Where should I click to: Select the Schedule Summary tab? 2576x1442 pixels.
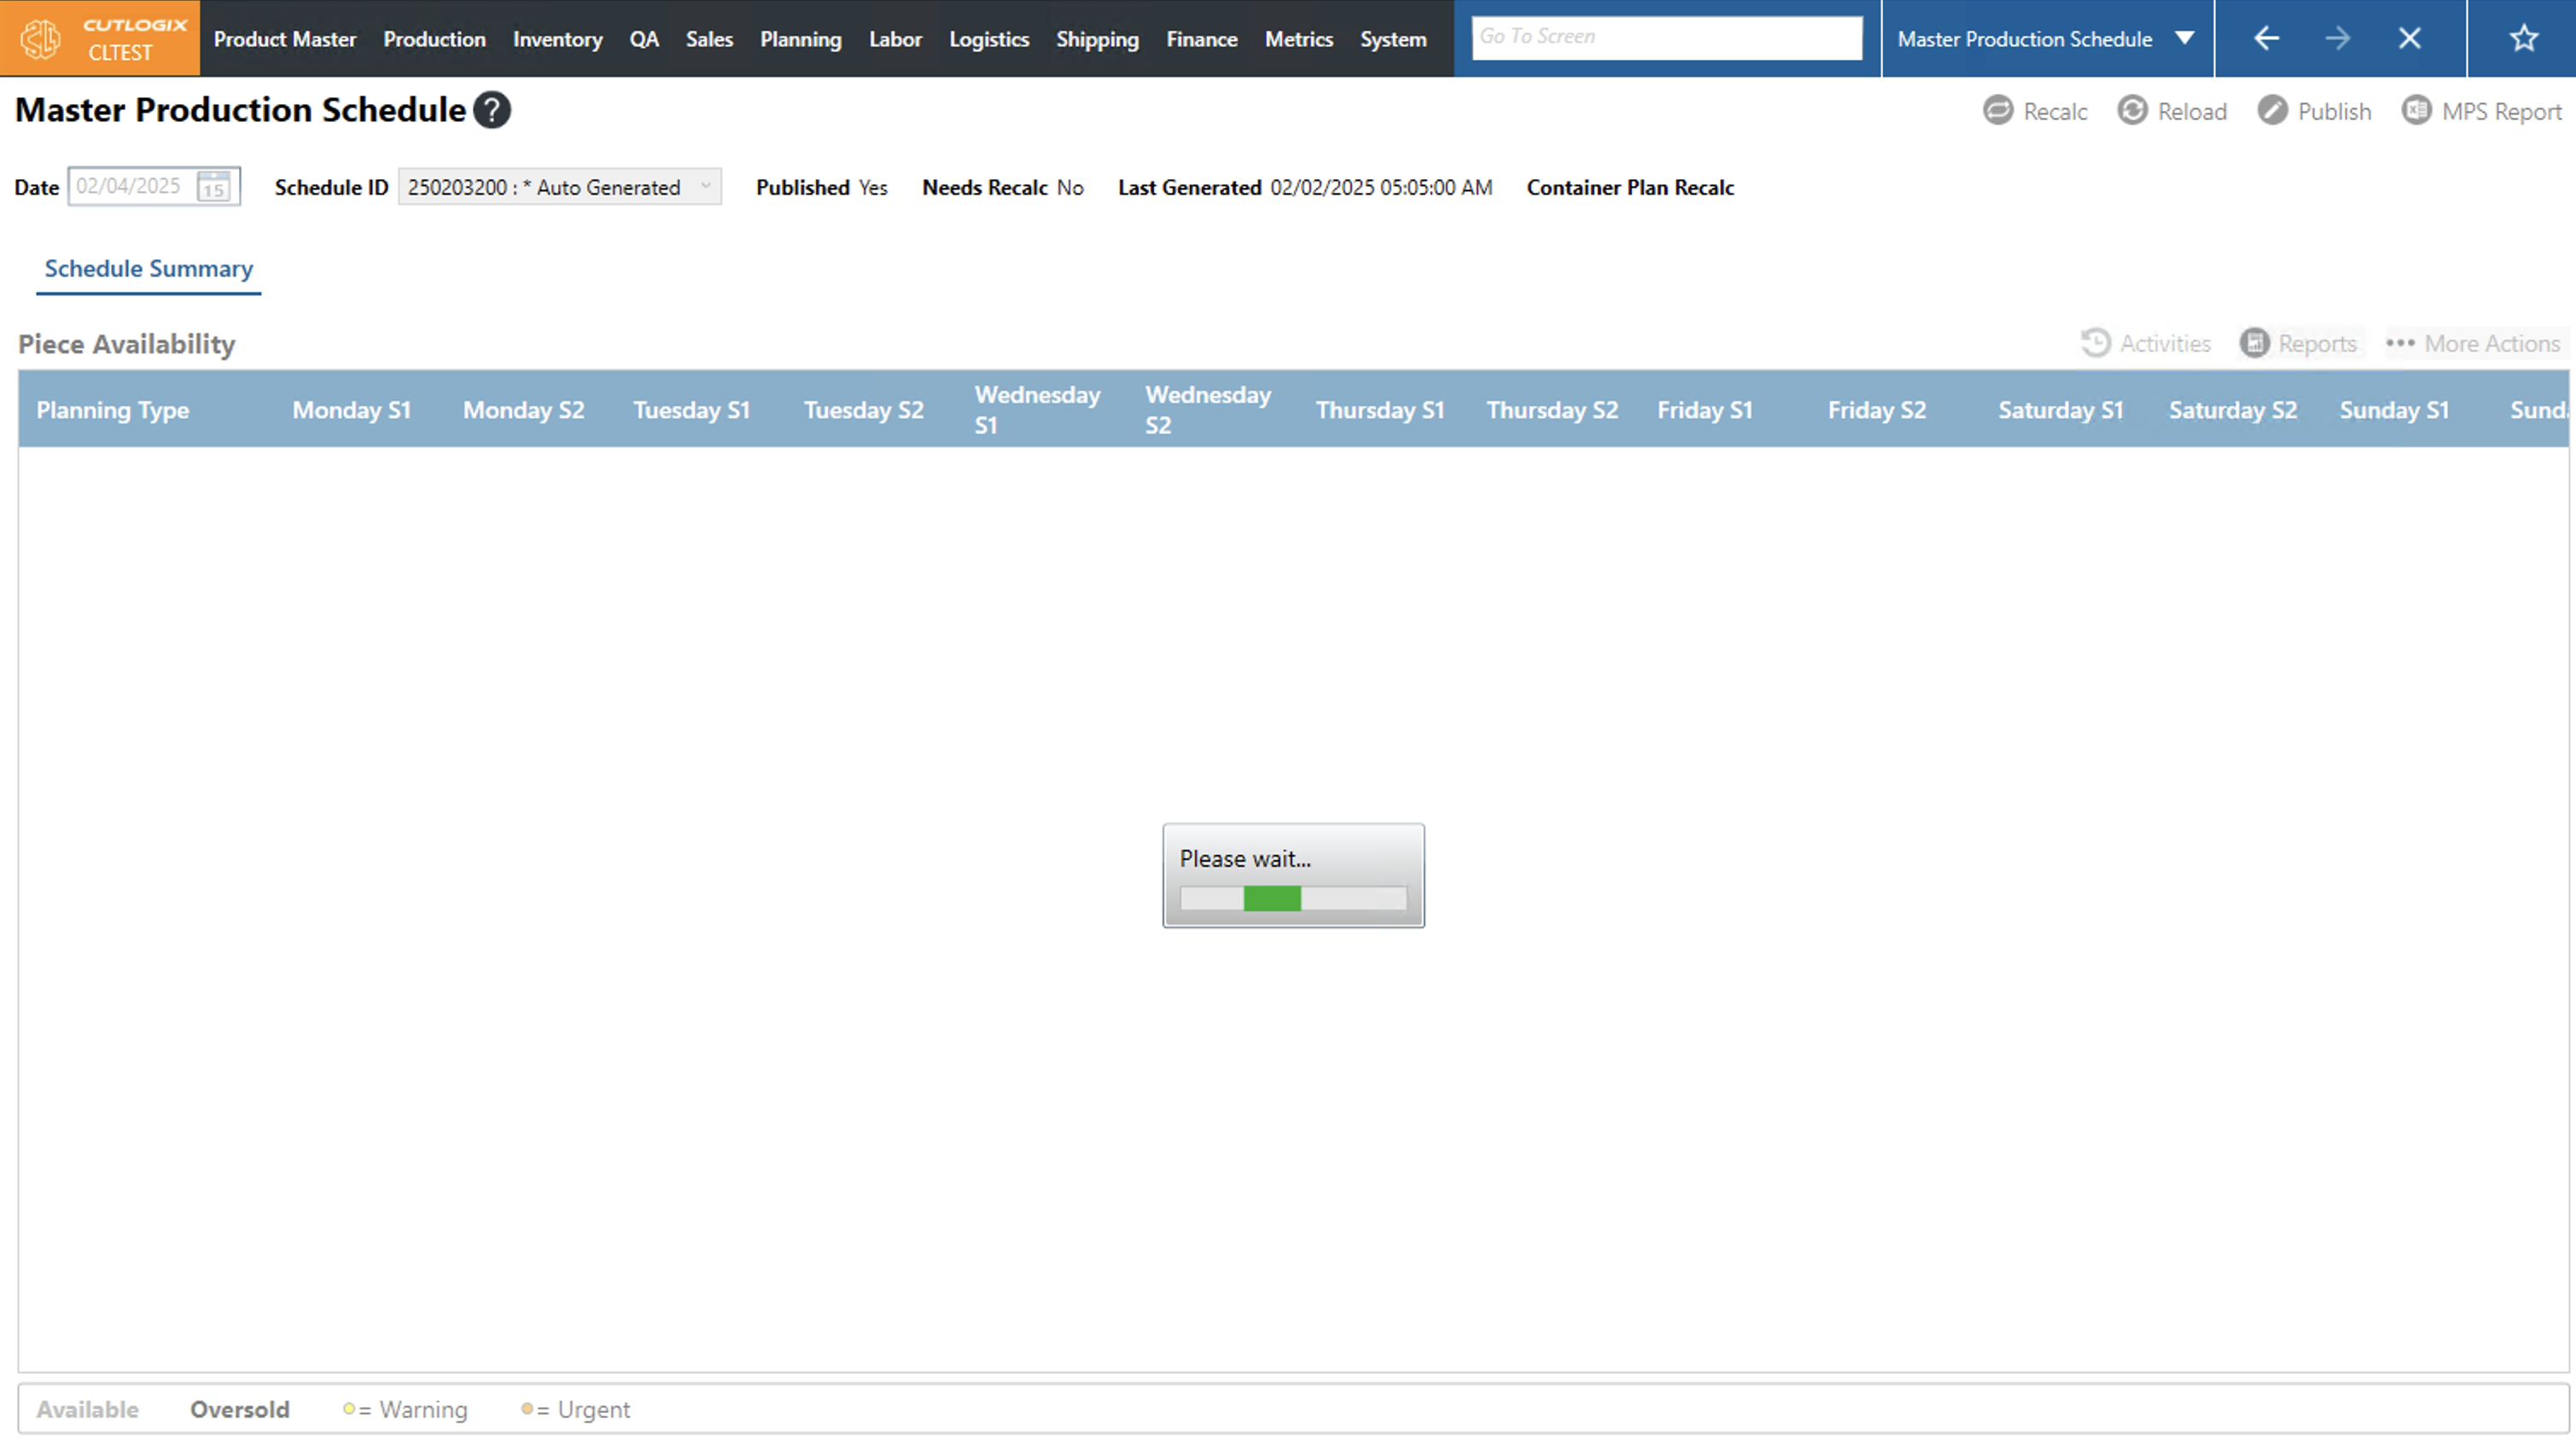[x=149, y=269]
